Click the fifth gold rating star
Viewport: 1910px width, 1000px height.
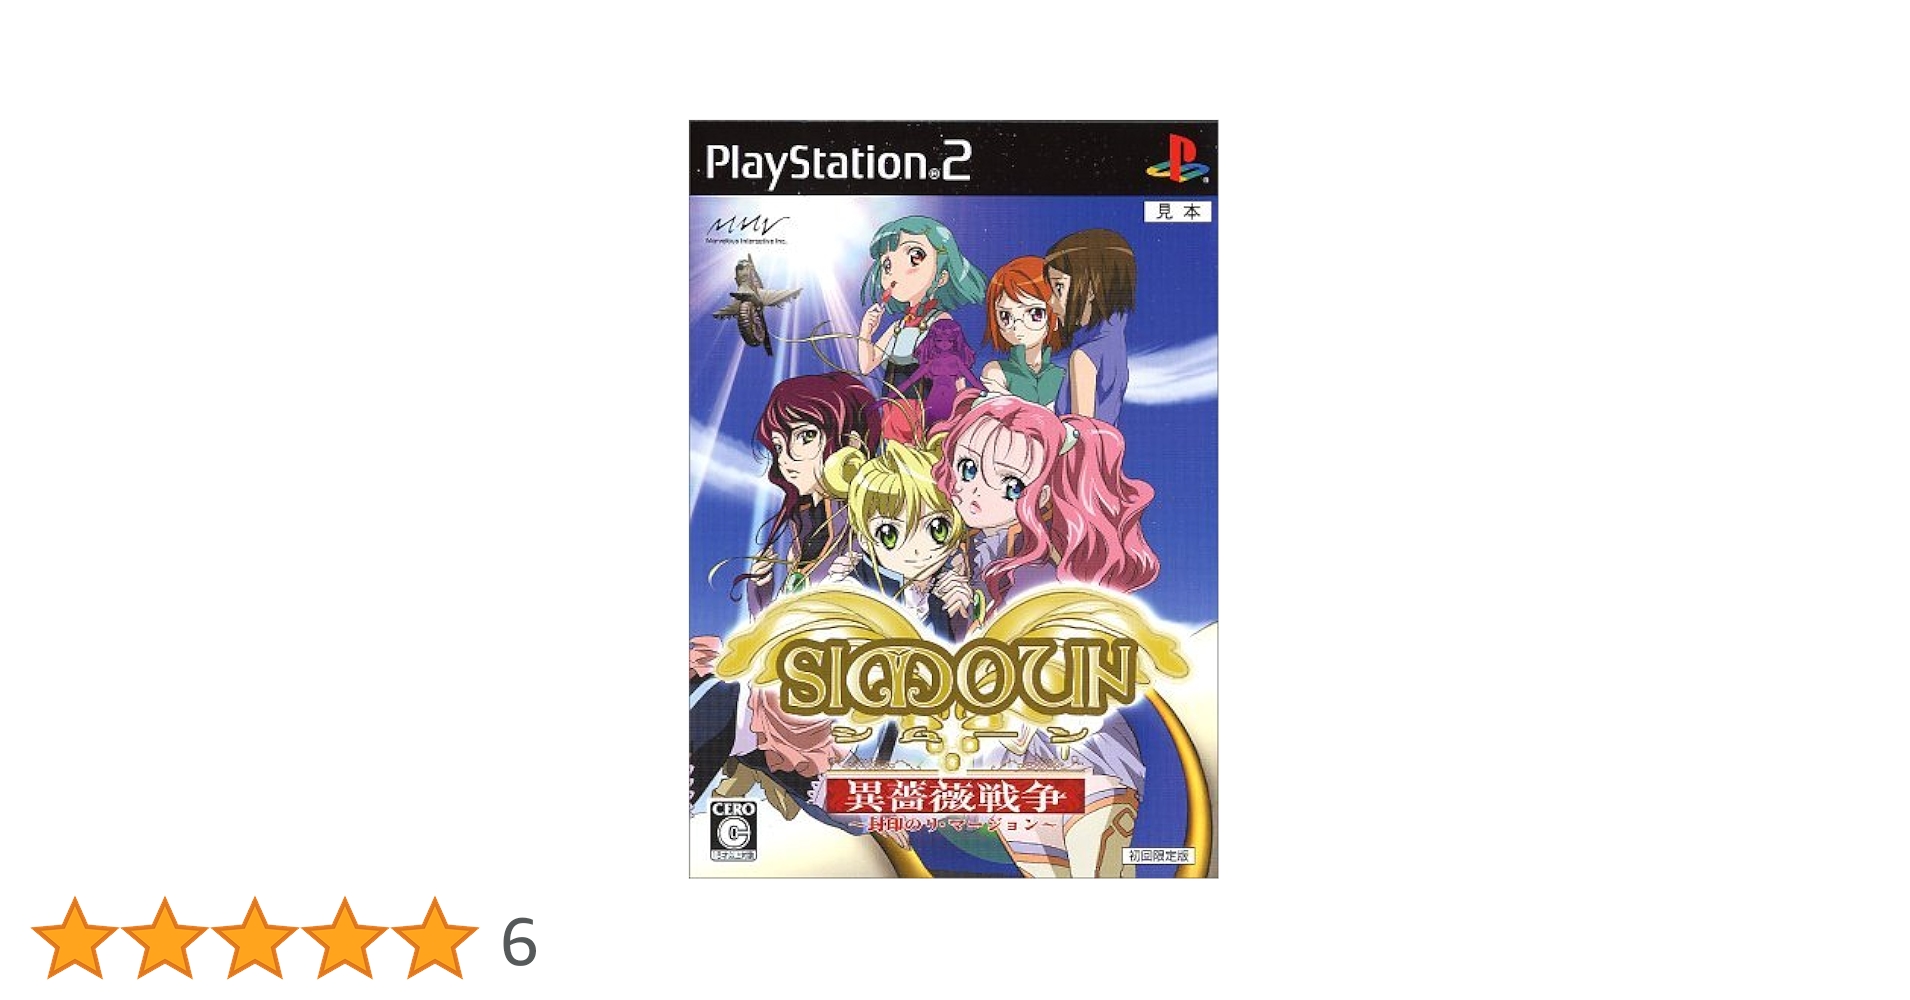435,938
